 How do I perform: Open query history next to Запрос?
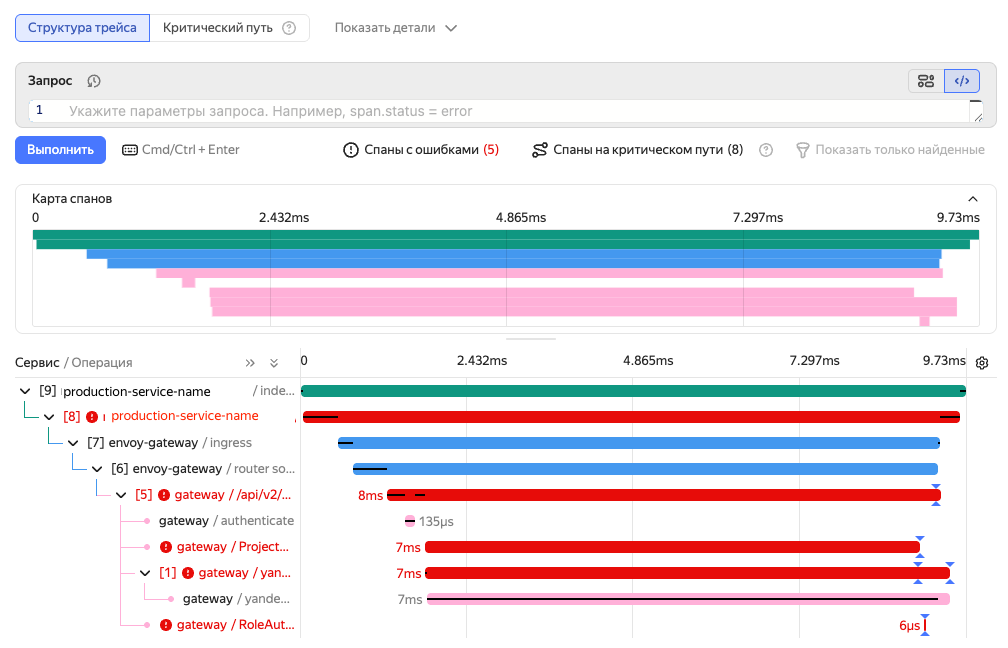[x=94, y=81]
